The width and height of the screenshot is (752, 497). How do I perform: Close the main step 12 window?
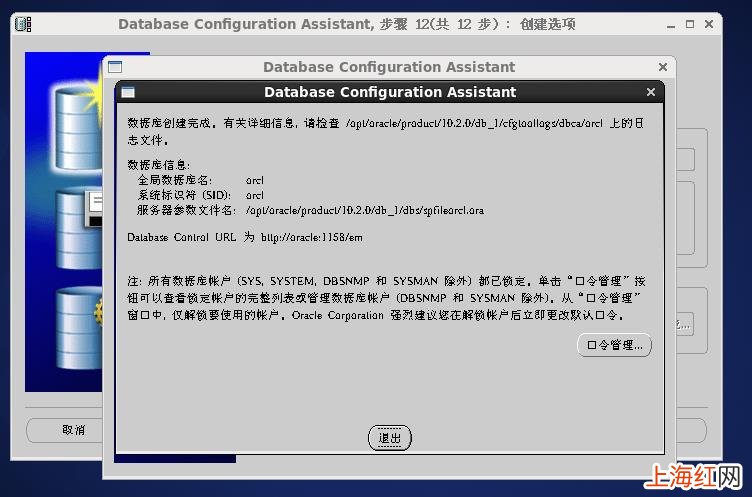709,24
